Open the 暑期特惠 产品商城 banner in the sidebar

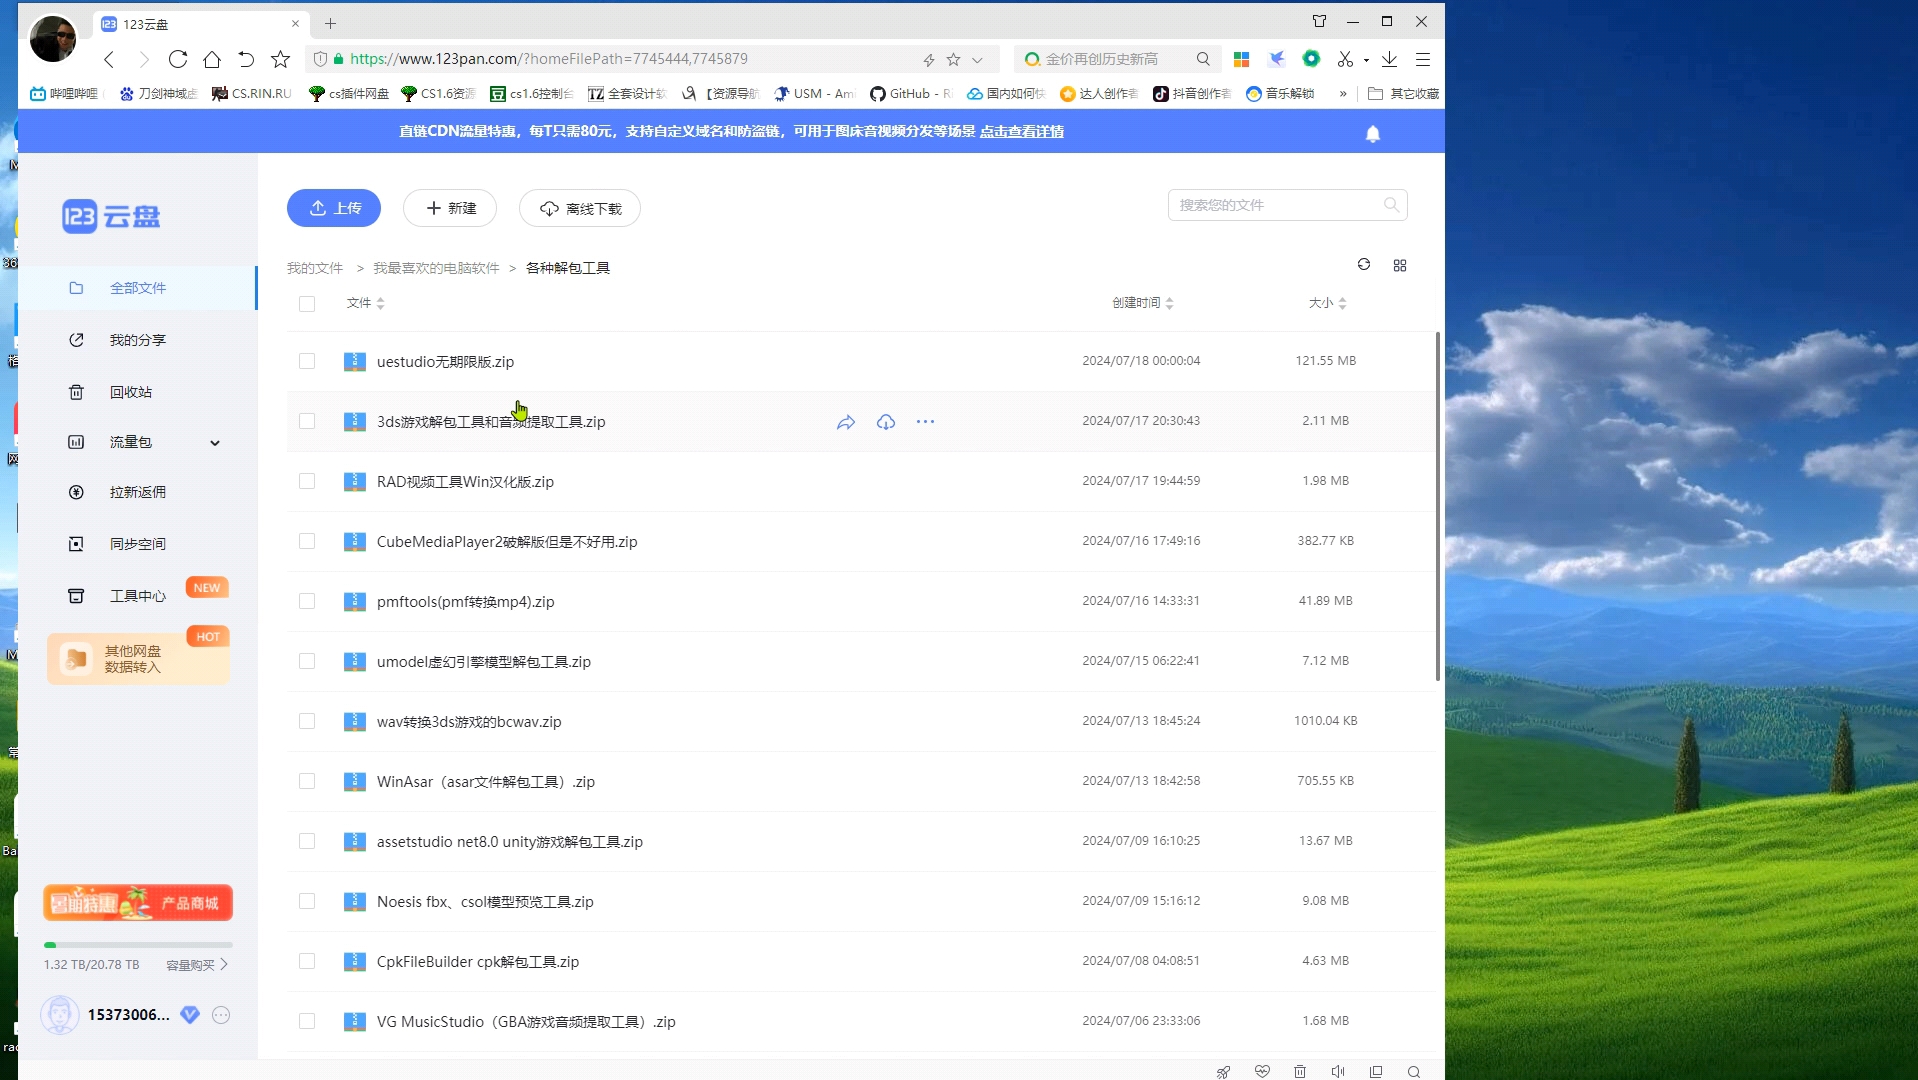coord(138,903)
